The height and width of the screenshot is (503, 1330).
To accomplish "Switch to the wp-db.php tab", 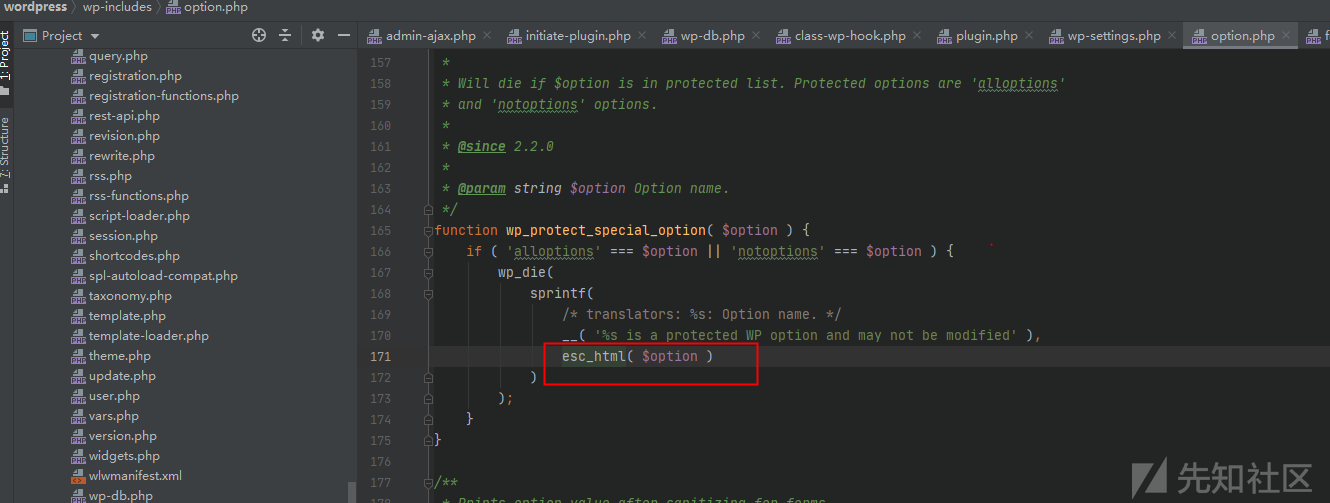I will pos(712,35).
